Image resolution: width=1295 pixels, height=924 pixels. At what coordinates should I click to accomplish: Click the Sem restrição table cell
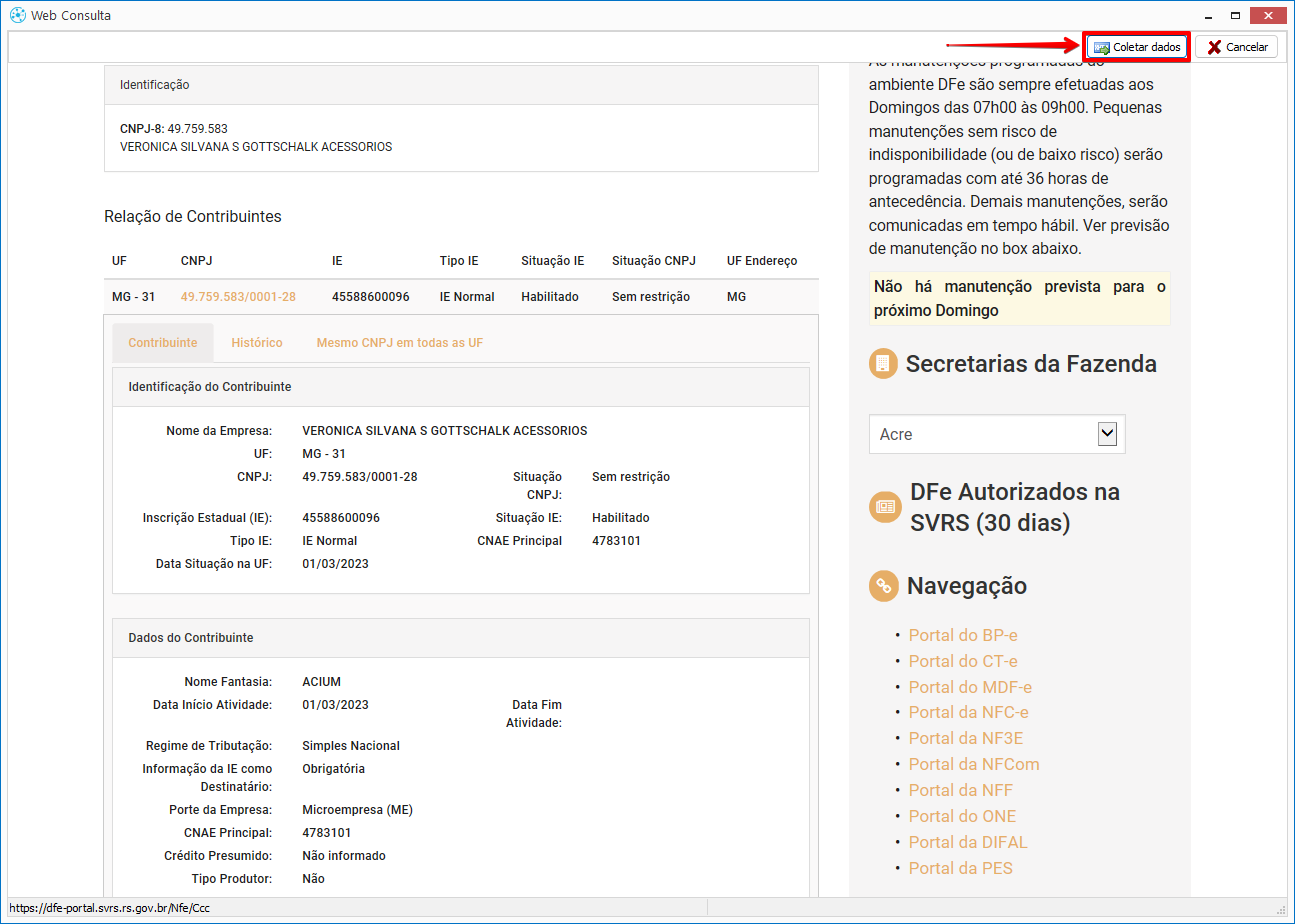coord(651,297)
